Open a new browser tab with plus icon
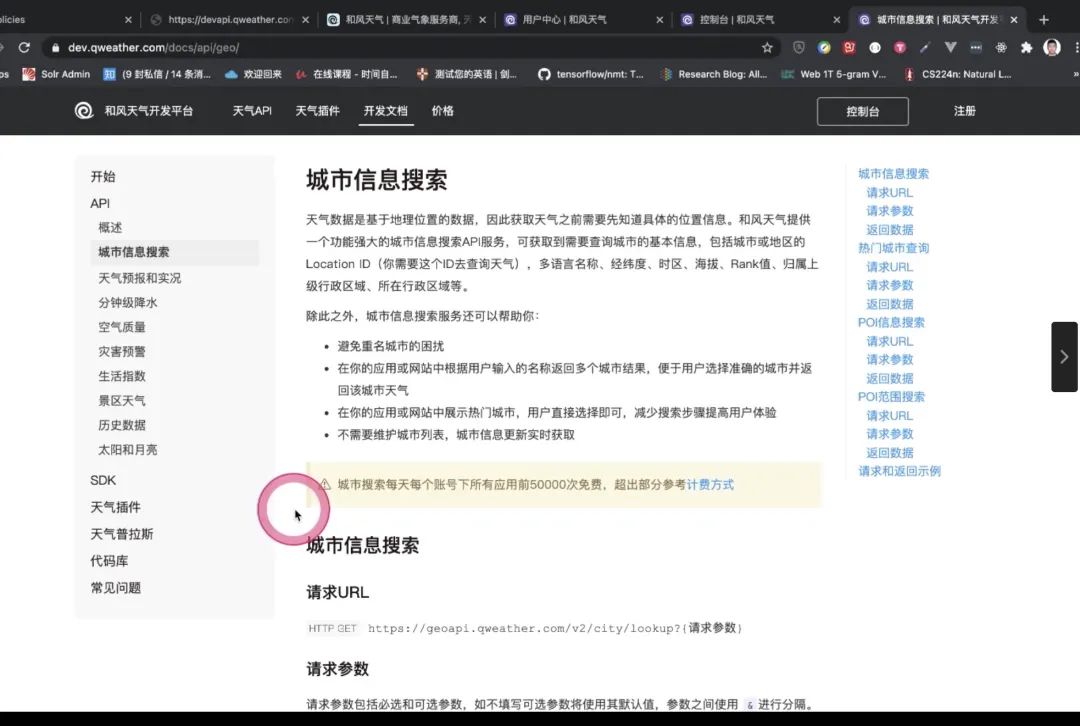 pos(1043,20)
